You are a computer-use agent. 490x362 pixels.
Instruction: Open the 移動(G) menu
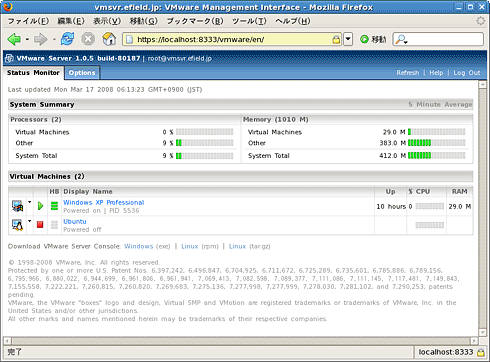144,21
